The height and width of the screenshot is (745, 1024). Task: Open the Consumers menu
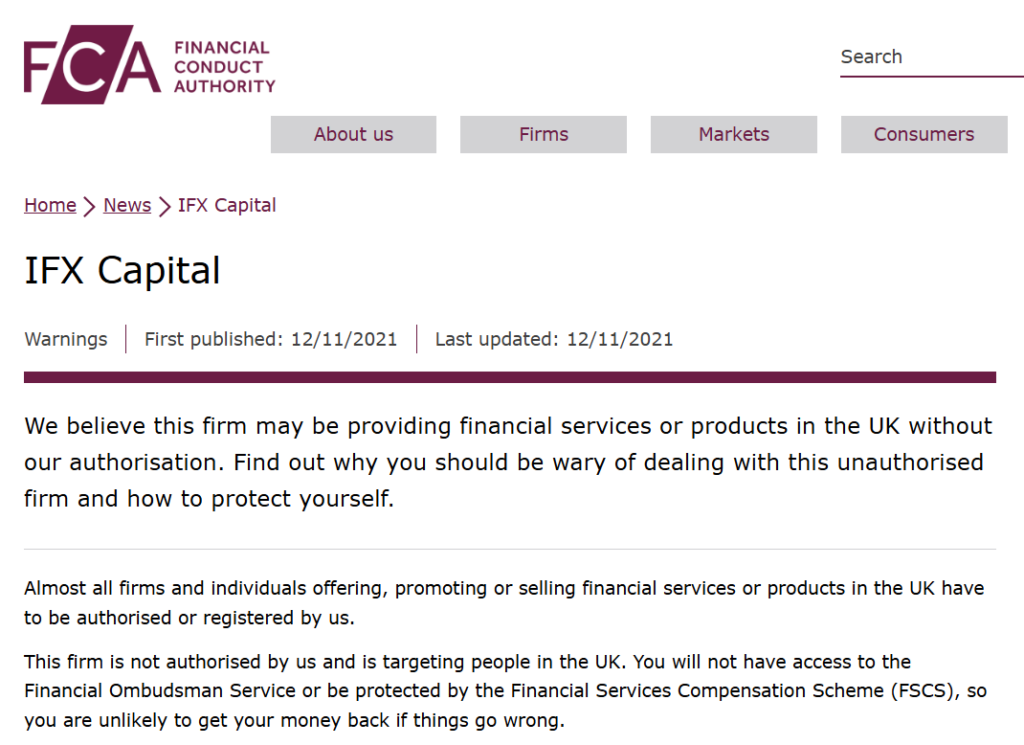point(924,135)
